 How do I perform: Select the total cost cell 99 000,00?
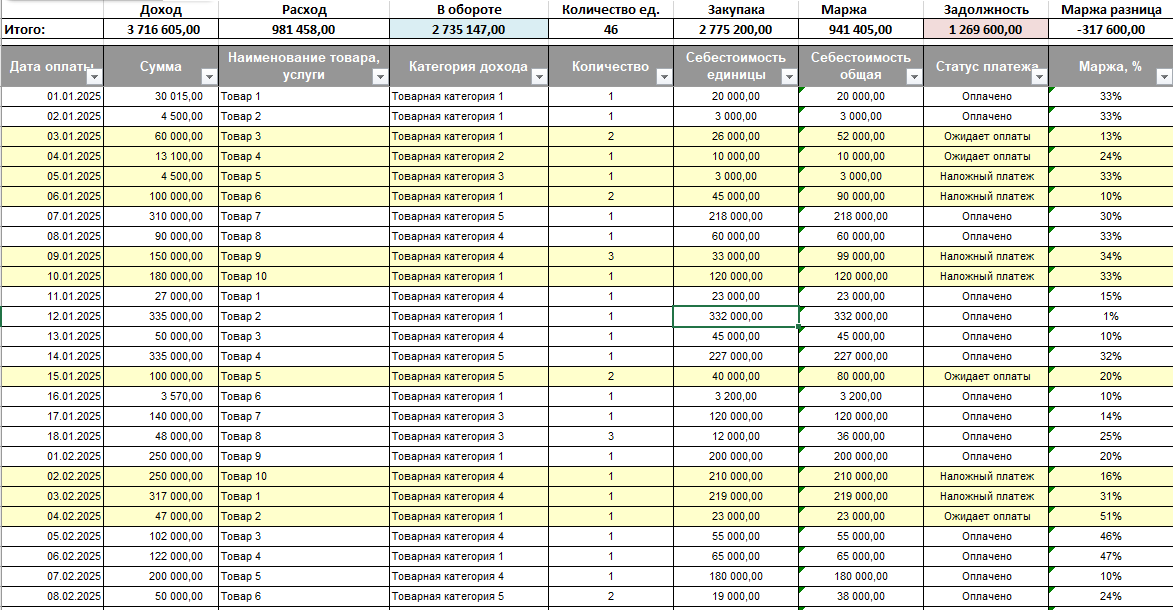(861, 257)
